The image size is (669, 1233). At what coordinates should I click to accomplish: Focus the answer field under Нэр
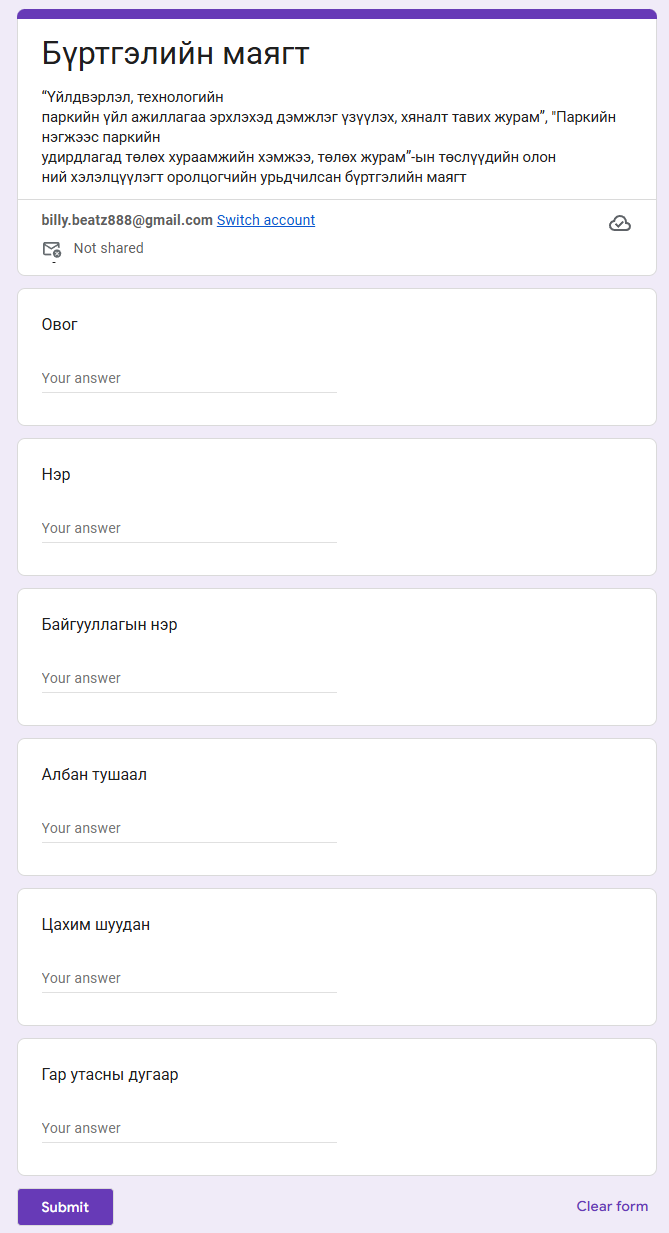[189, 529]
